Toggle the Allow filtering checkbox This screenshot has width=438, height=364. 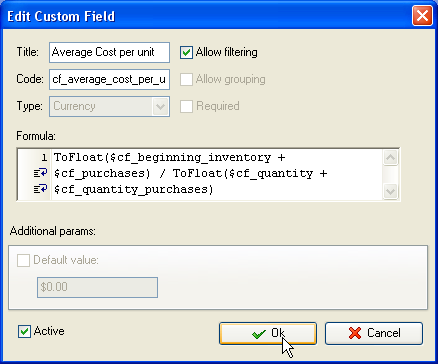click(186, 52)
